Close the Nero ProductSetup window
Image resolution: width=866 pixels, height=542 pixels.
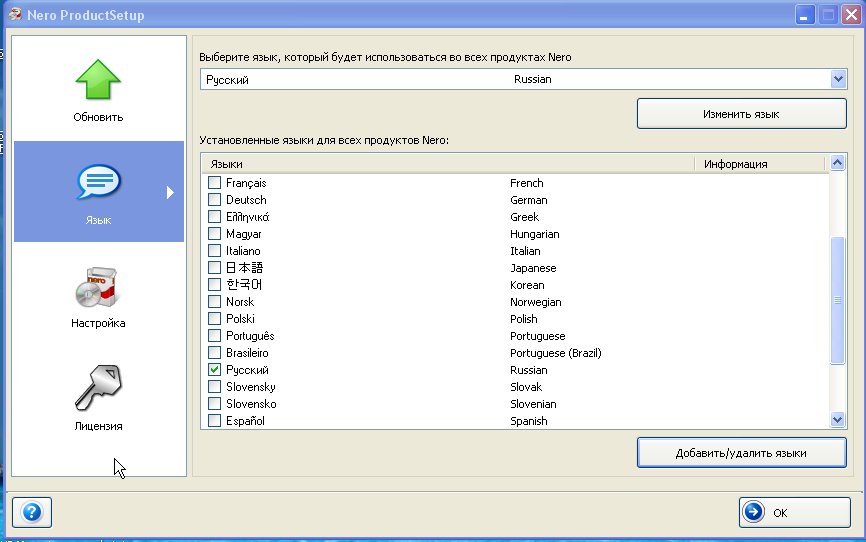[x=851, y=14]
